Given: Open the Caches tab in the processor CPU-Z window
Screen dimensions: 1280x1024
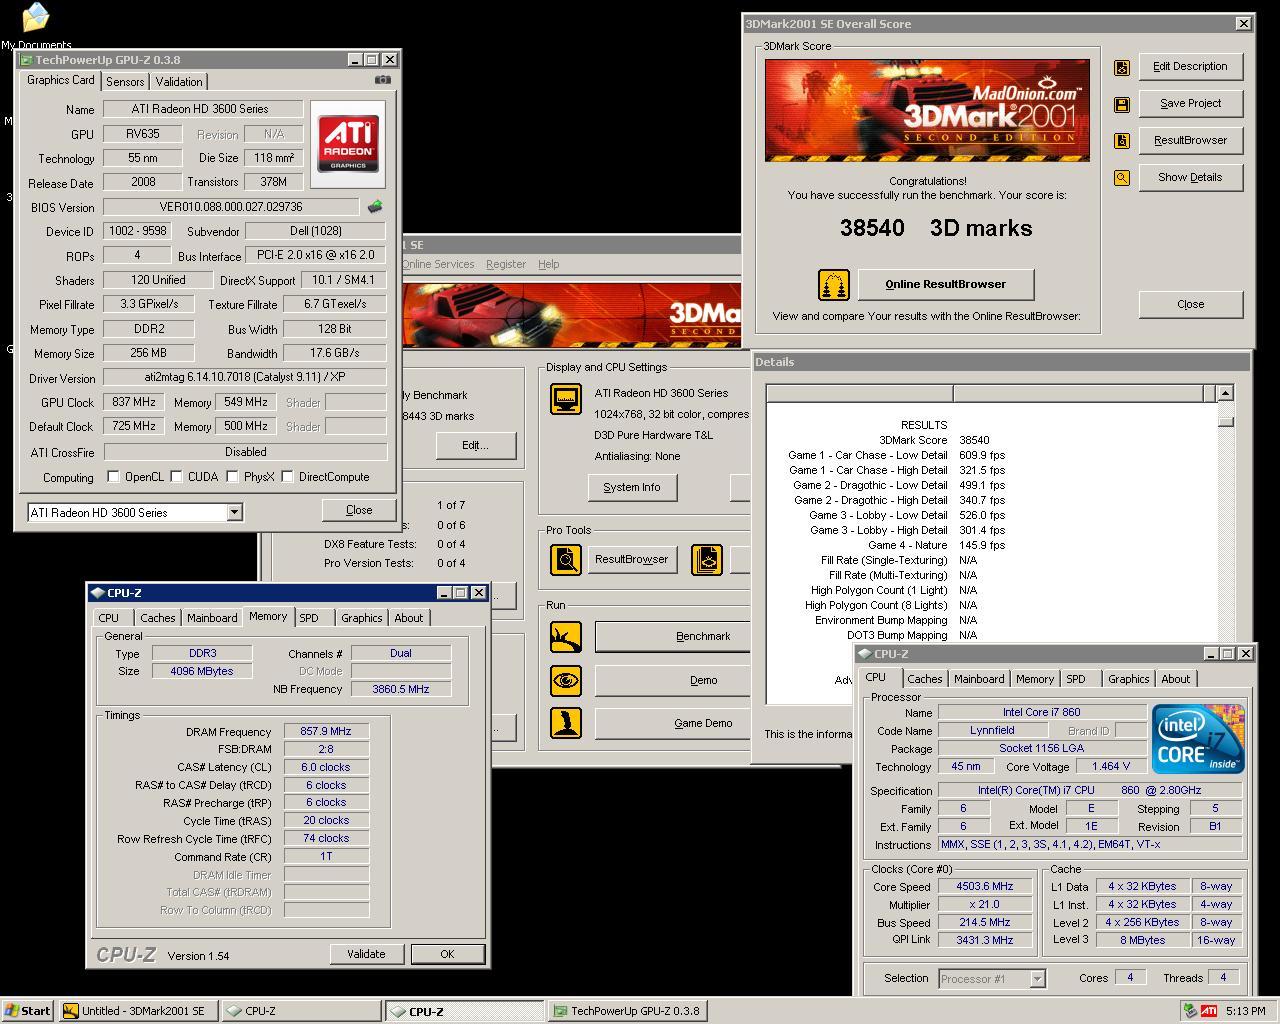Looking at the screenshot, I should pyautogui.click(x=925, y=679).
